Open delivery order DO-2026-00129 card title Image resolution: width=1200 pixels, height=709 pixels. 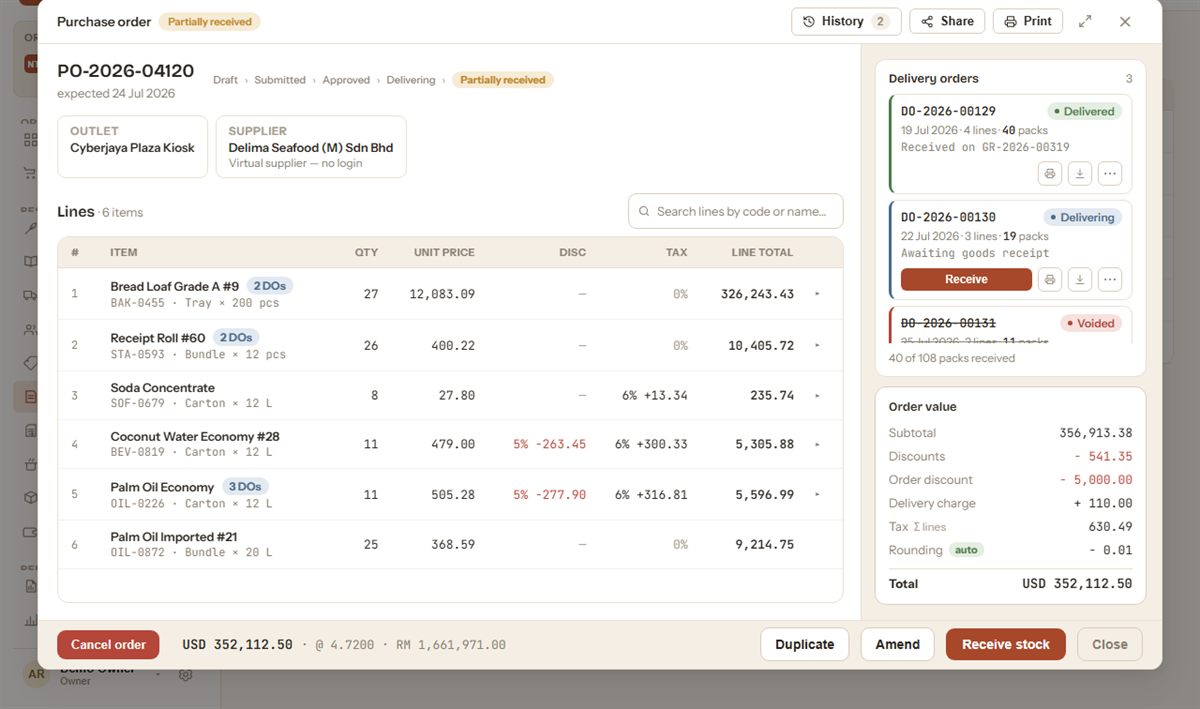[x=948, y=111]
